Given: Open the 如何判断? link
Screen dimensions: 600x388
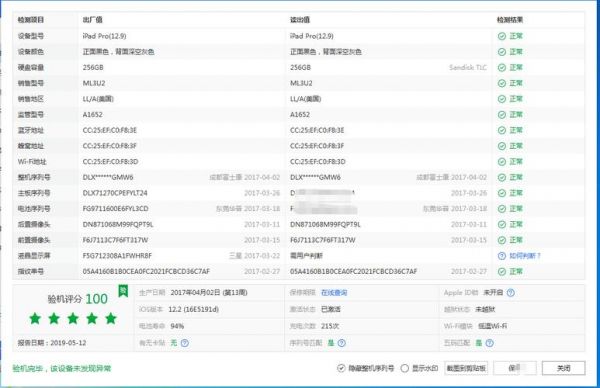Looking at the screenshot, I should coord(525,256).
